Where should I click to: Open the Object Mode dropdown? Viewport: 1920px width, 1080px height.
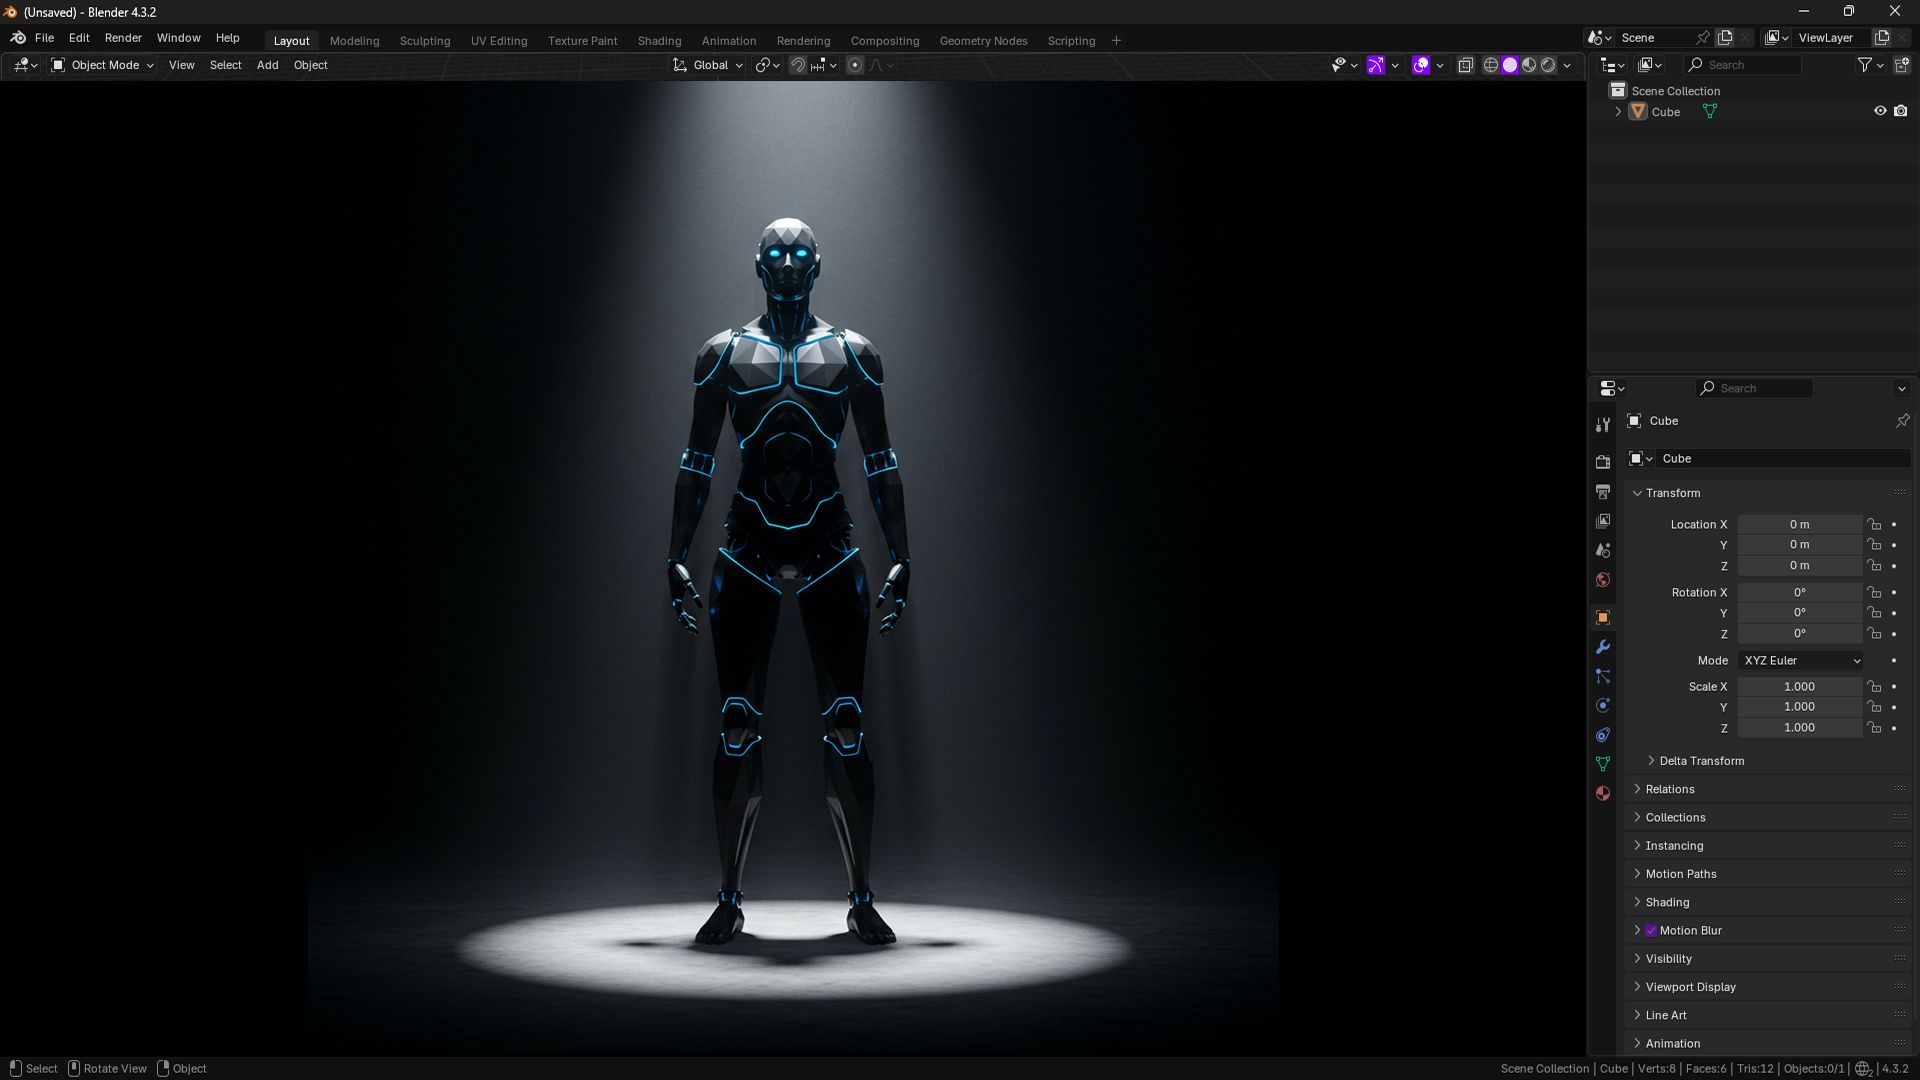(103, 65)
